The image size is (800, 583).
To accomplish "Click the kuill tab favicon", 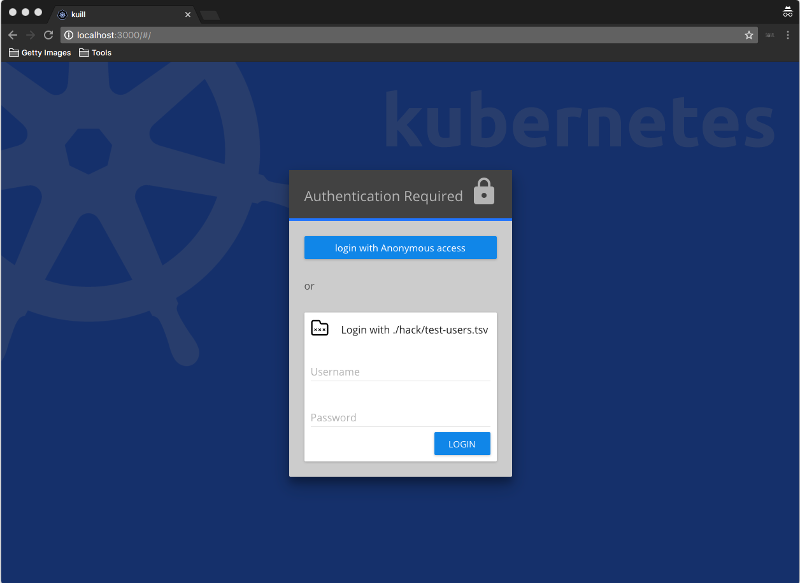I will 62,14.
